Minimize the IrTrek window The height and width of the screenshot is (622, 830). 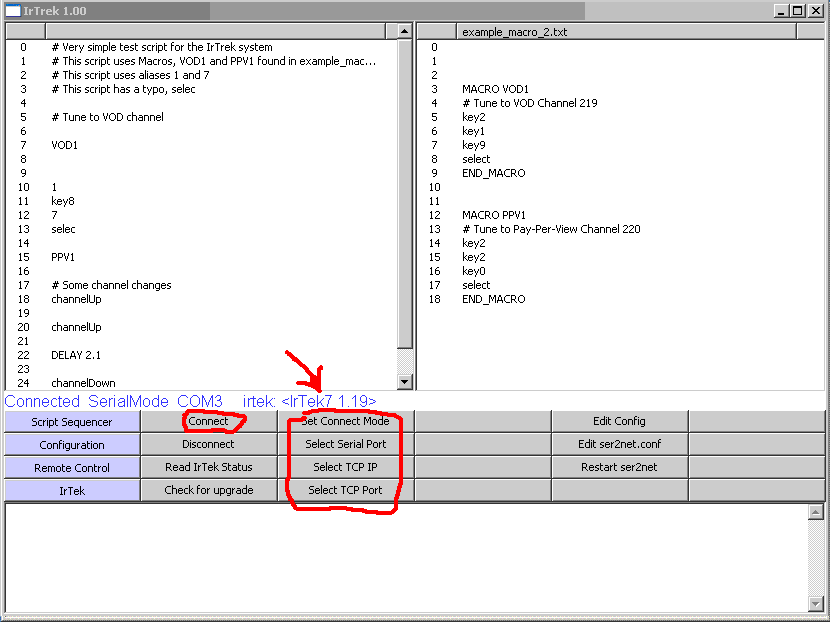click(780, 11)
